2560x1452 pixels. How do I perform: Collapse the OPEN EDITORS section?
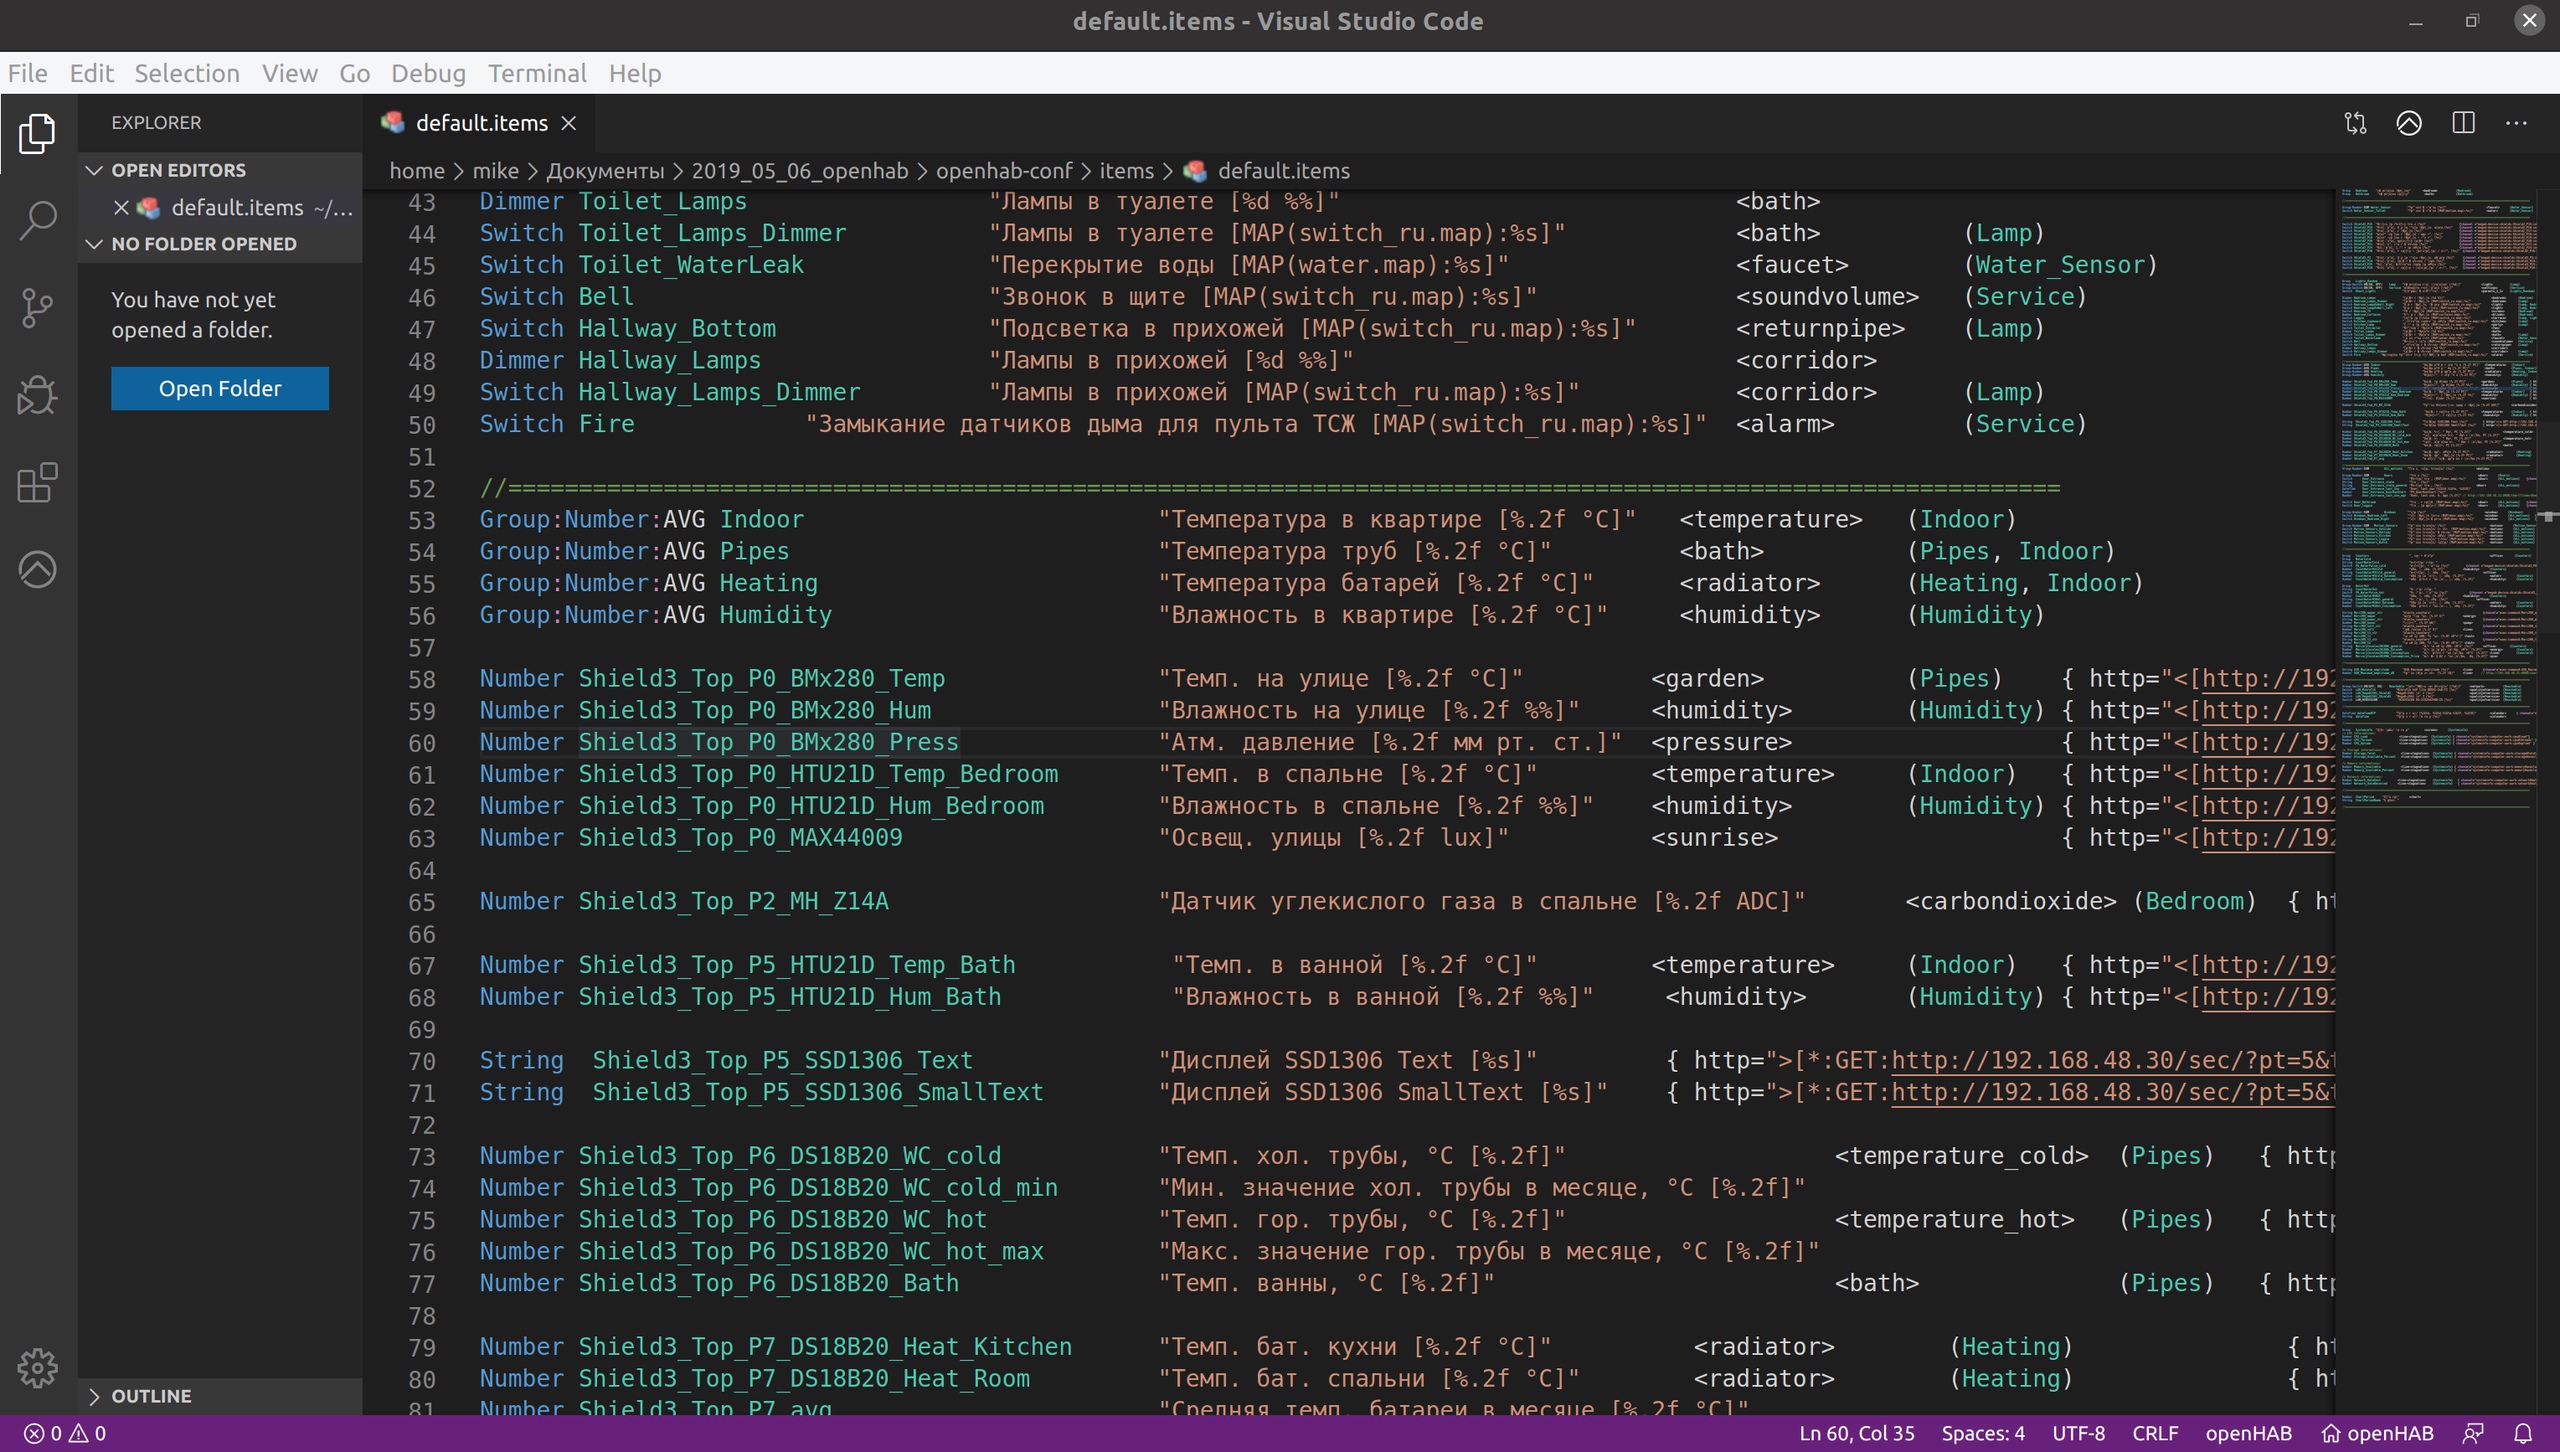pyautogui.click(x=95, y=170)
